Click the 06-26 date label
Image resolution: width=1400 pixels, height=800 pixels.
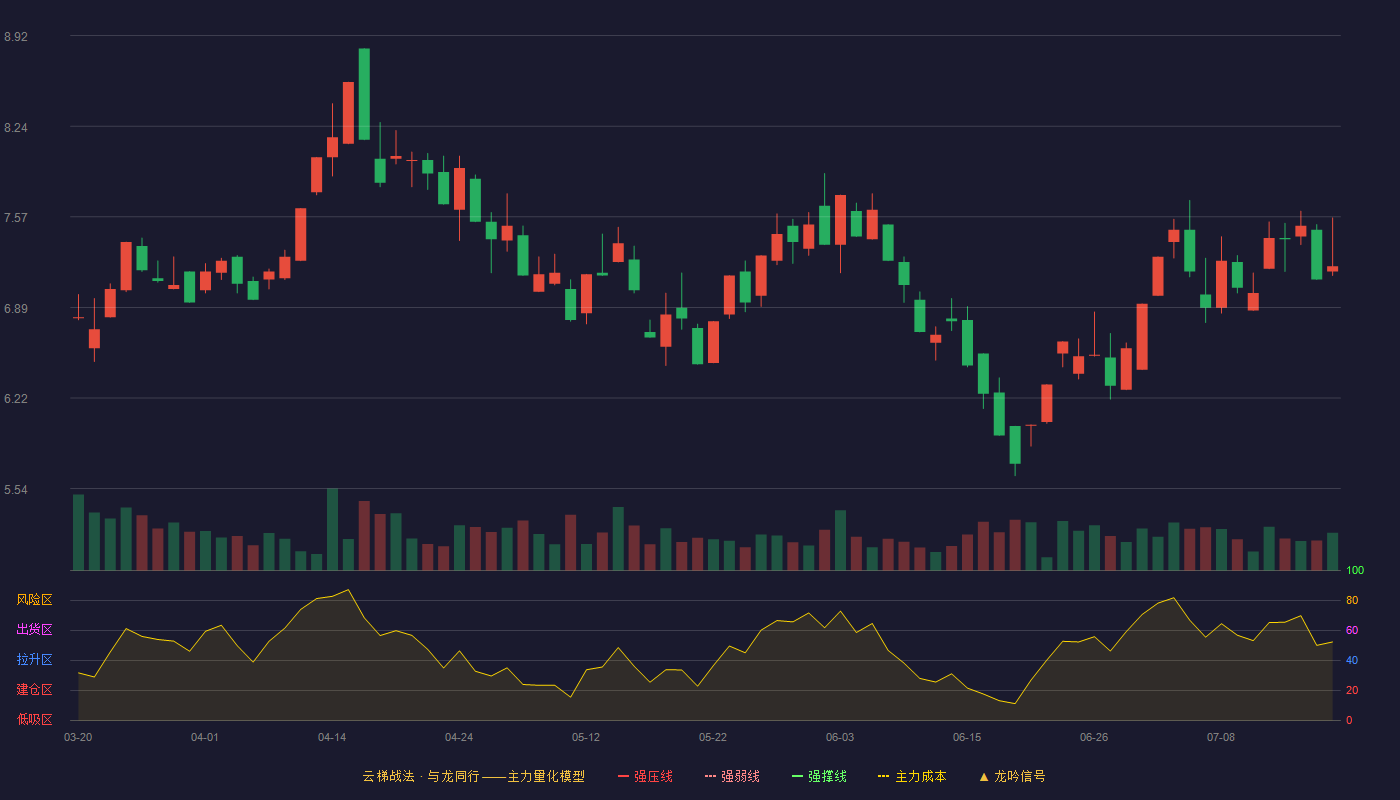[1094, 737]
